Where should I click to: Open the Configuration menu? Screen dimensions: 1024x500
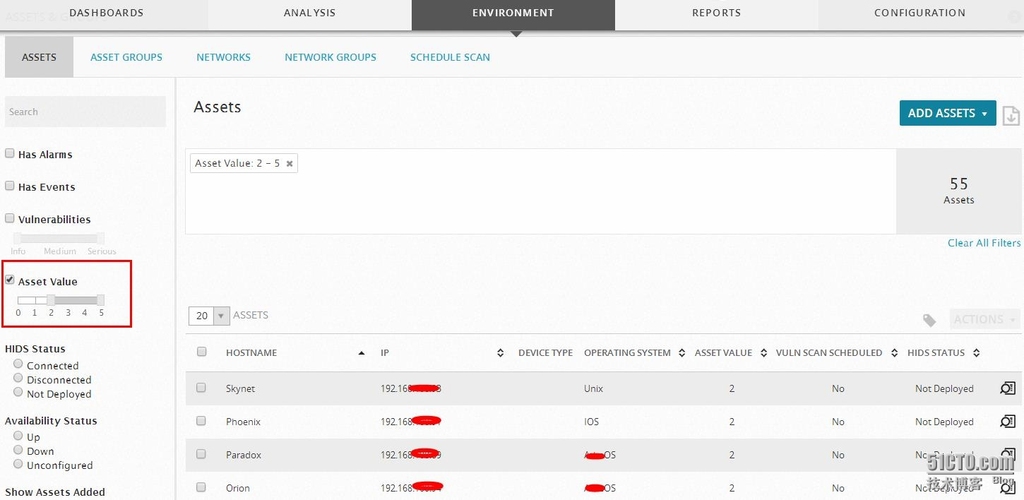[920, 13]
